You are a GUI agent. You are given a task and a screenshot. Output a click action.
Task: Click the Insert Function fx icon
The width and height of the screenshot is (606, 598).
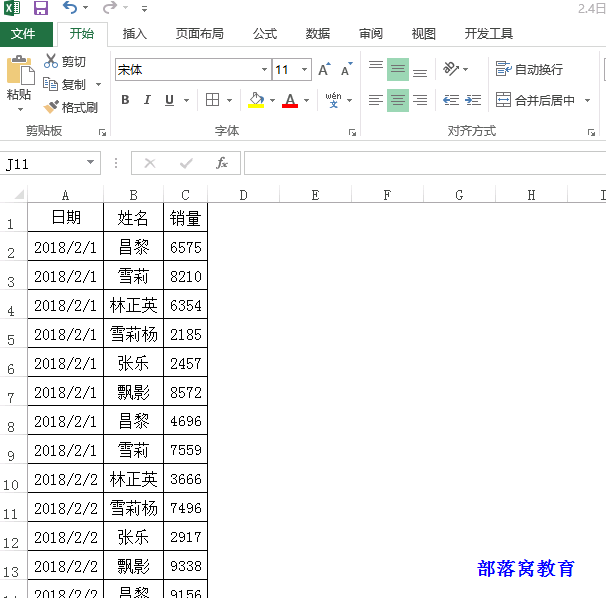coord(222,163)
